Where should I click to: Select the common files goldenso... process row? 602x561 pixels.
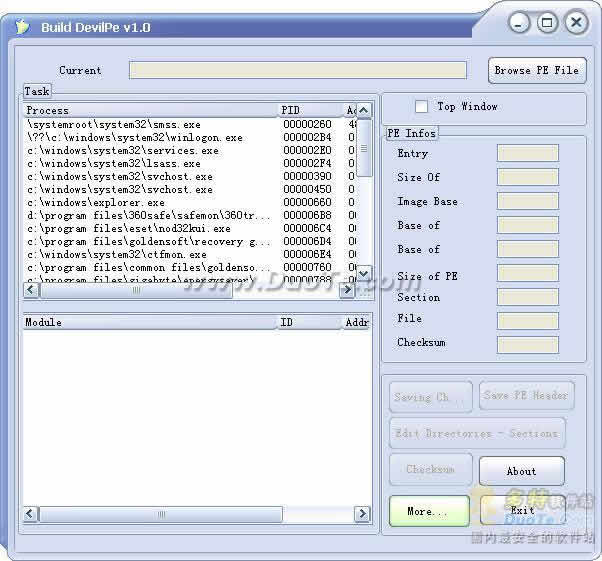[x=190, y=267]
